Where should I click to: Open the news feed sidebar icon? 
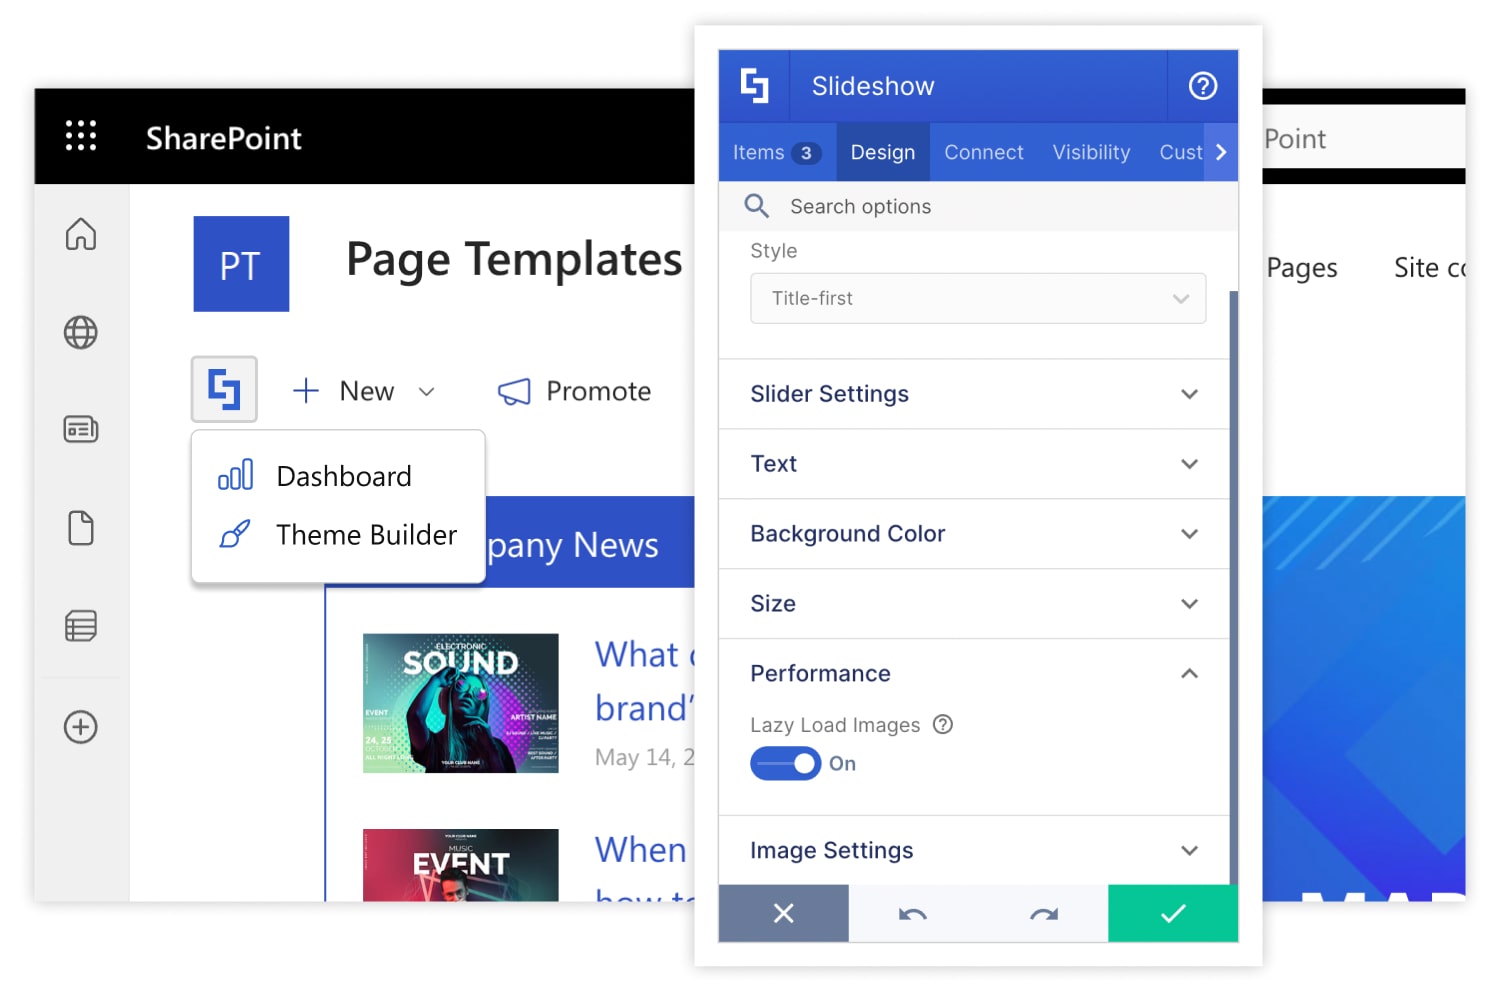81,430
